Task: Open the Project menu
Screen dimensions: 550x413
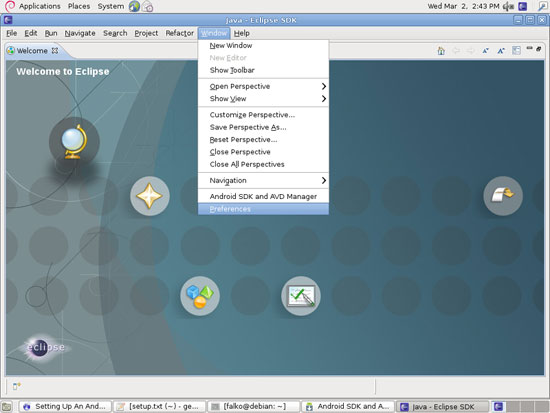Action: (x=146, y=33)
